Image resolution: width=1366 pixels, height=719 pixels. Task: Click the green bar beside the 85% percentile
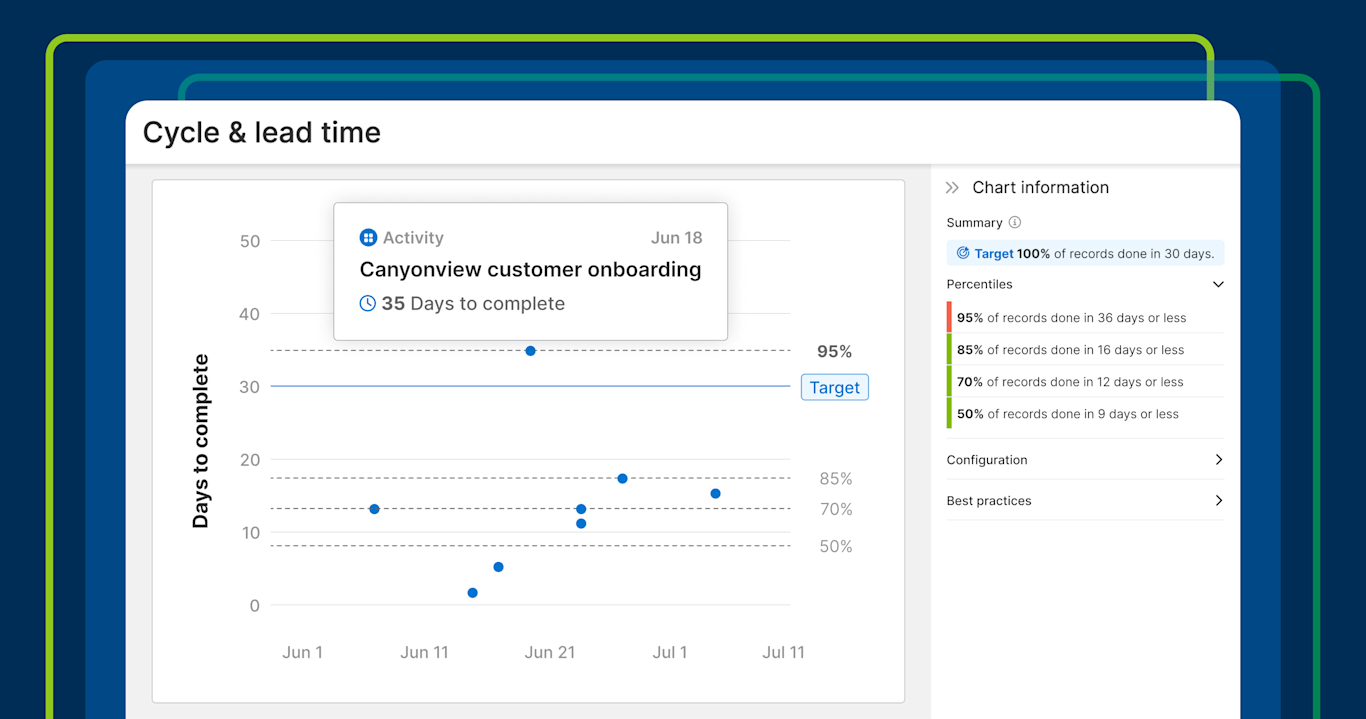coord(949,348)
